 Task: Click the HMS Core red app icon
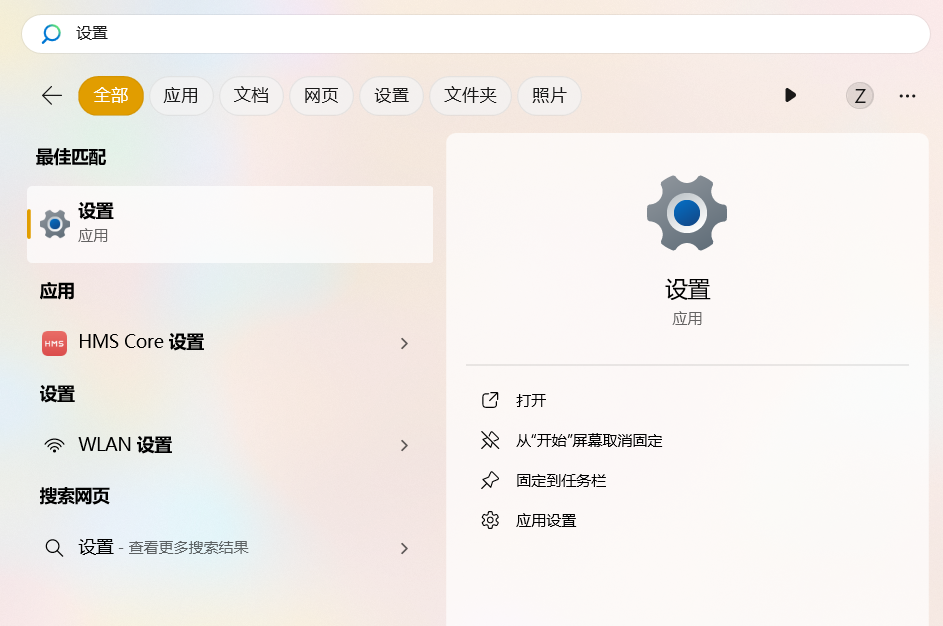tap(54, 343)
